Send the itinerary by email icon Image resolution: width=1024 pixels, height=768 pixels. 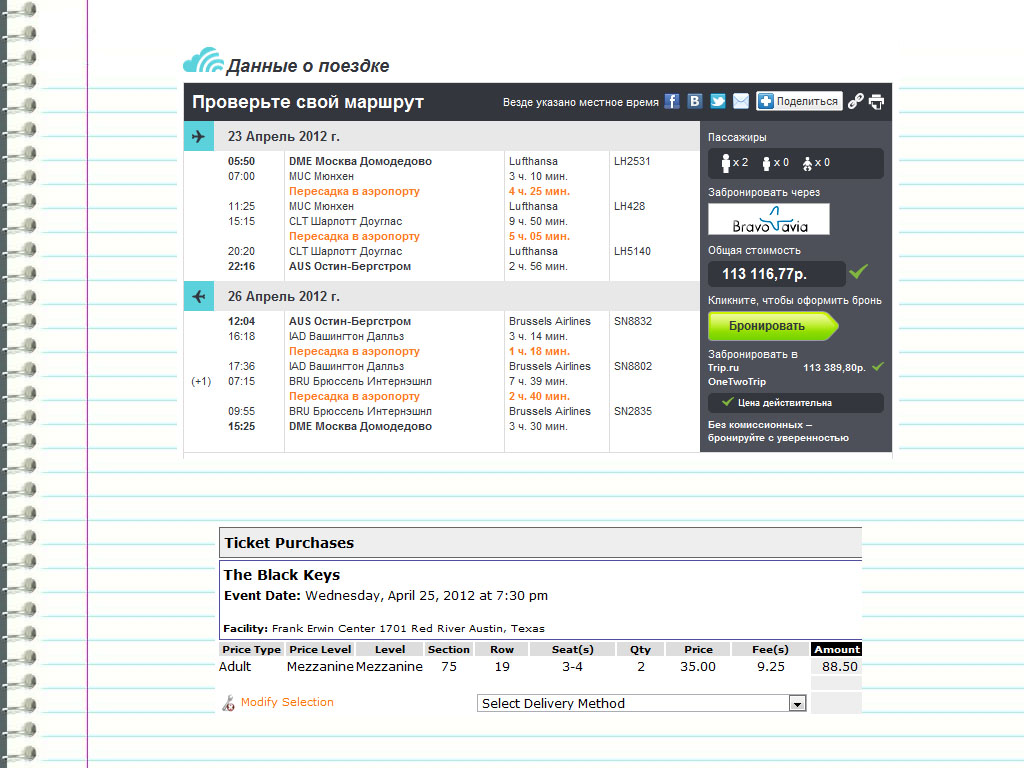(741, 101)
